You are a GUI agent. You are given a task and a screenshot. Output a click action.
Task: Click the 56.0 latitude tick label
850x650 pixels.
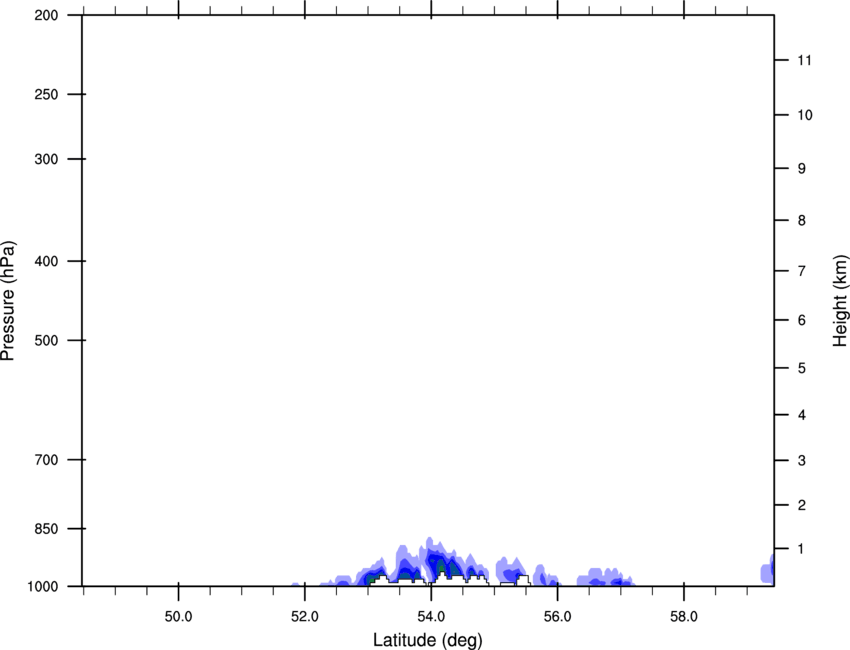[558, 617]
